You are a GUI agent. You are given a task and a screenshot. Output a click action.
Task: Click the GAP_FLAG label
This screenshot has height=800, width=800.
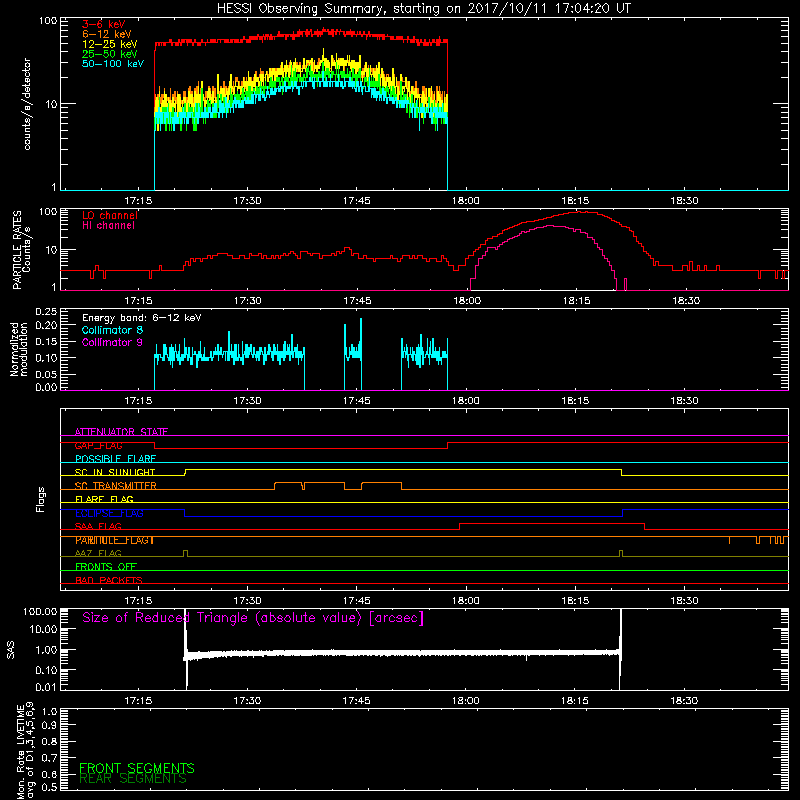click(x=98, y=445)
